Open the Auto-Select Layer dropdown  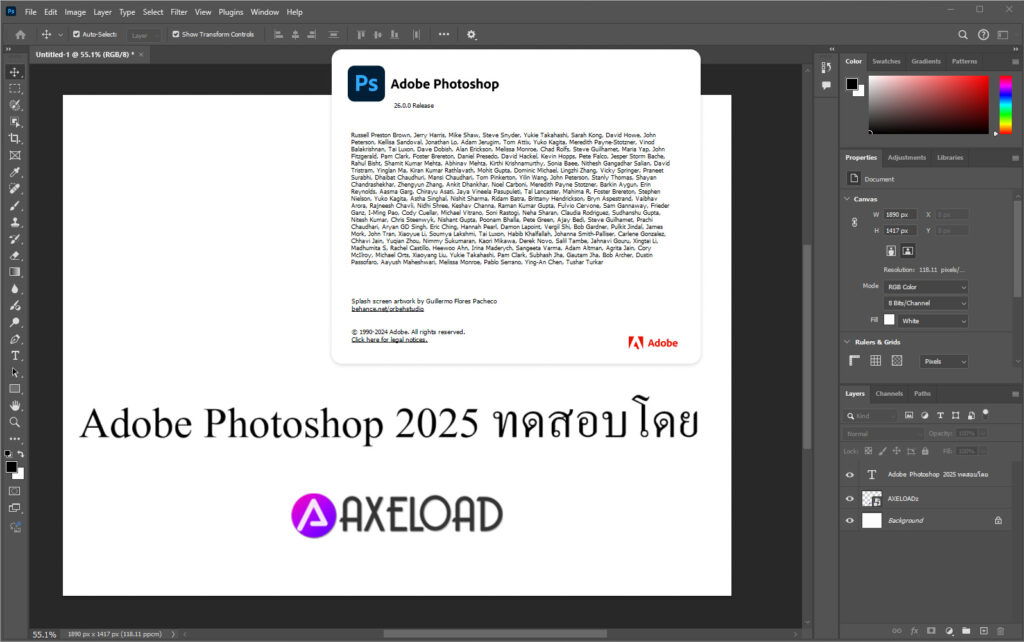click(x=142, y=35)
